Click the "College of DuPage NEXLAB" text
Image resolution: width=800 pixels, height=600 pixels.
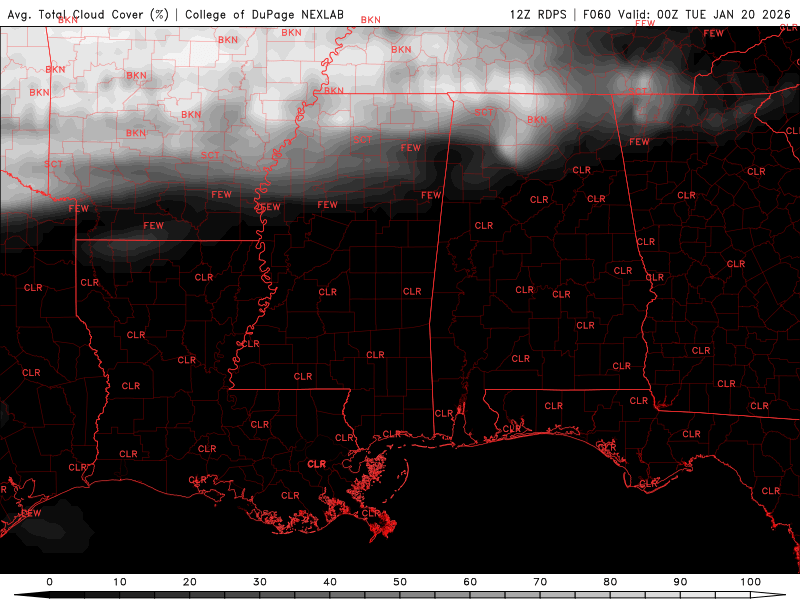(x=264, y=14)
